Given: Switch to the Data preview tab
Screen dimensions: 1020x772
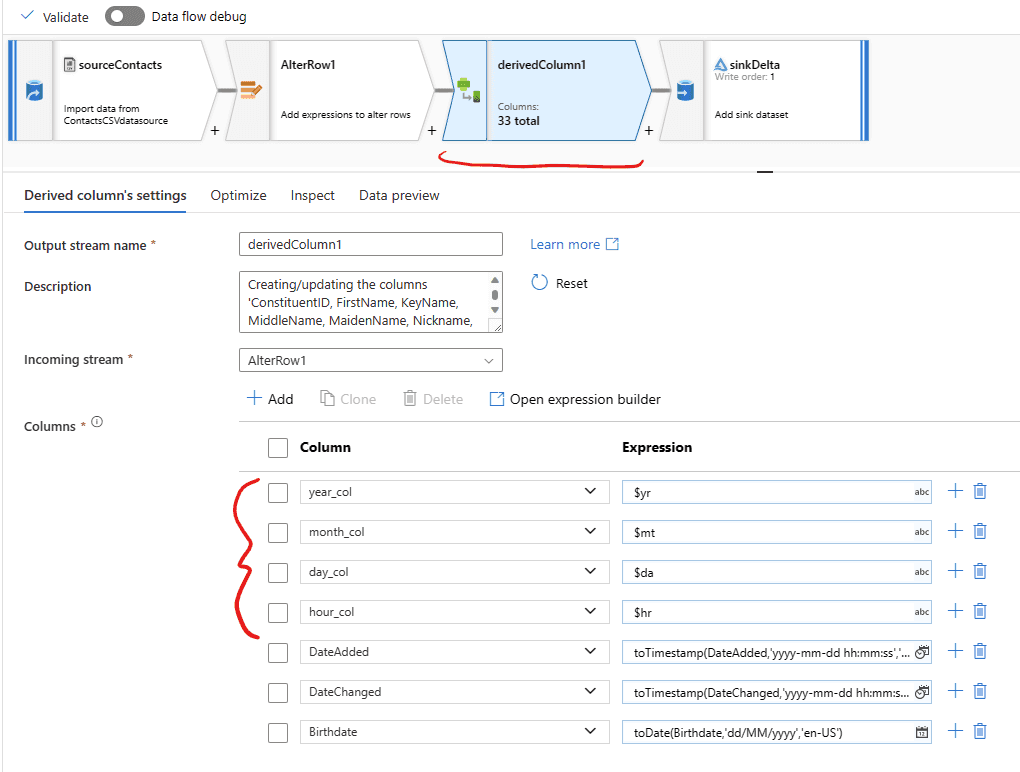Looking at the screenshot, I should pos(399,195).
